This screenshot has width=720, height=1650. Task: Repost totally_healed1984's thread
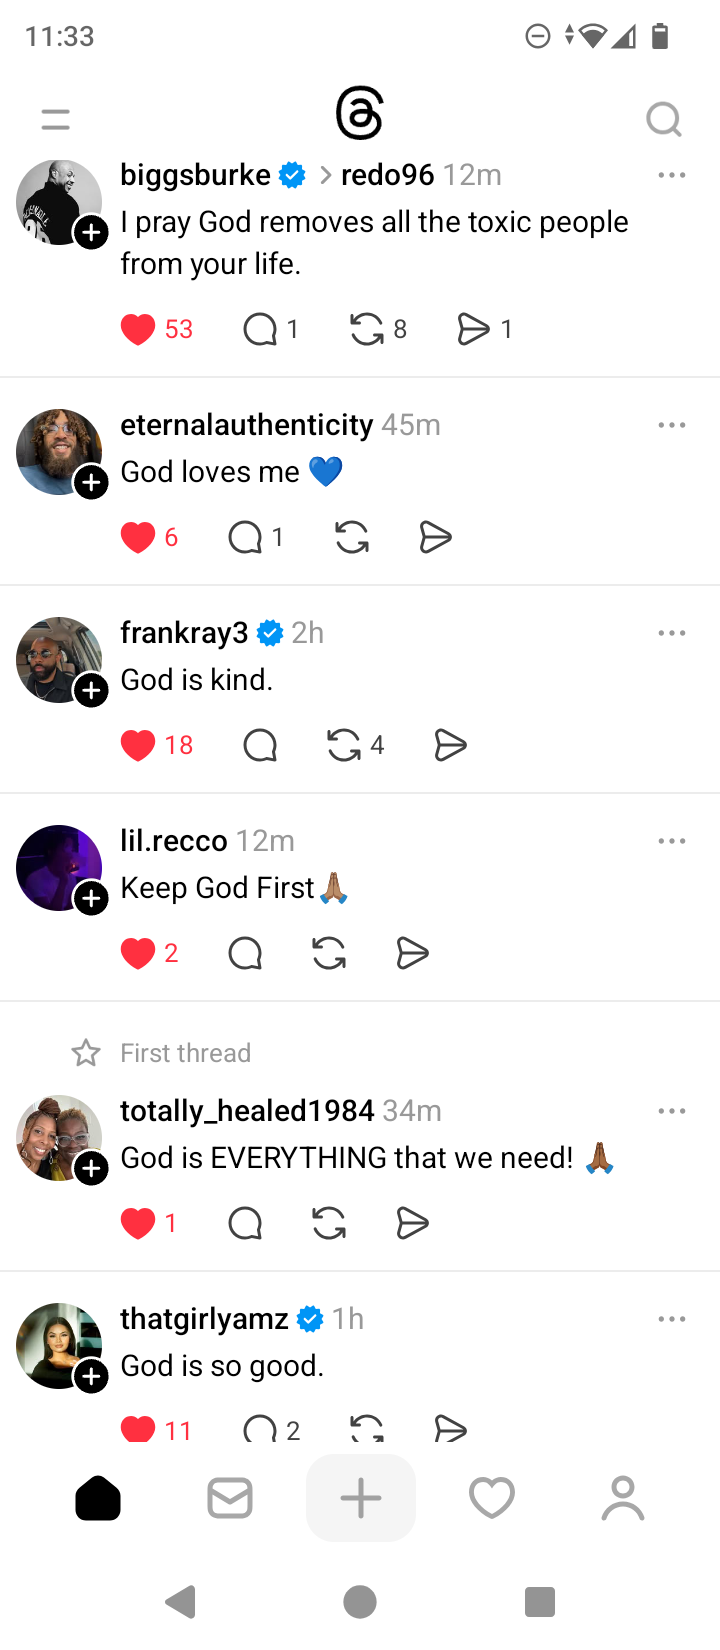coord(329,1223)
